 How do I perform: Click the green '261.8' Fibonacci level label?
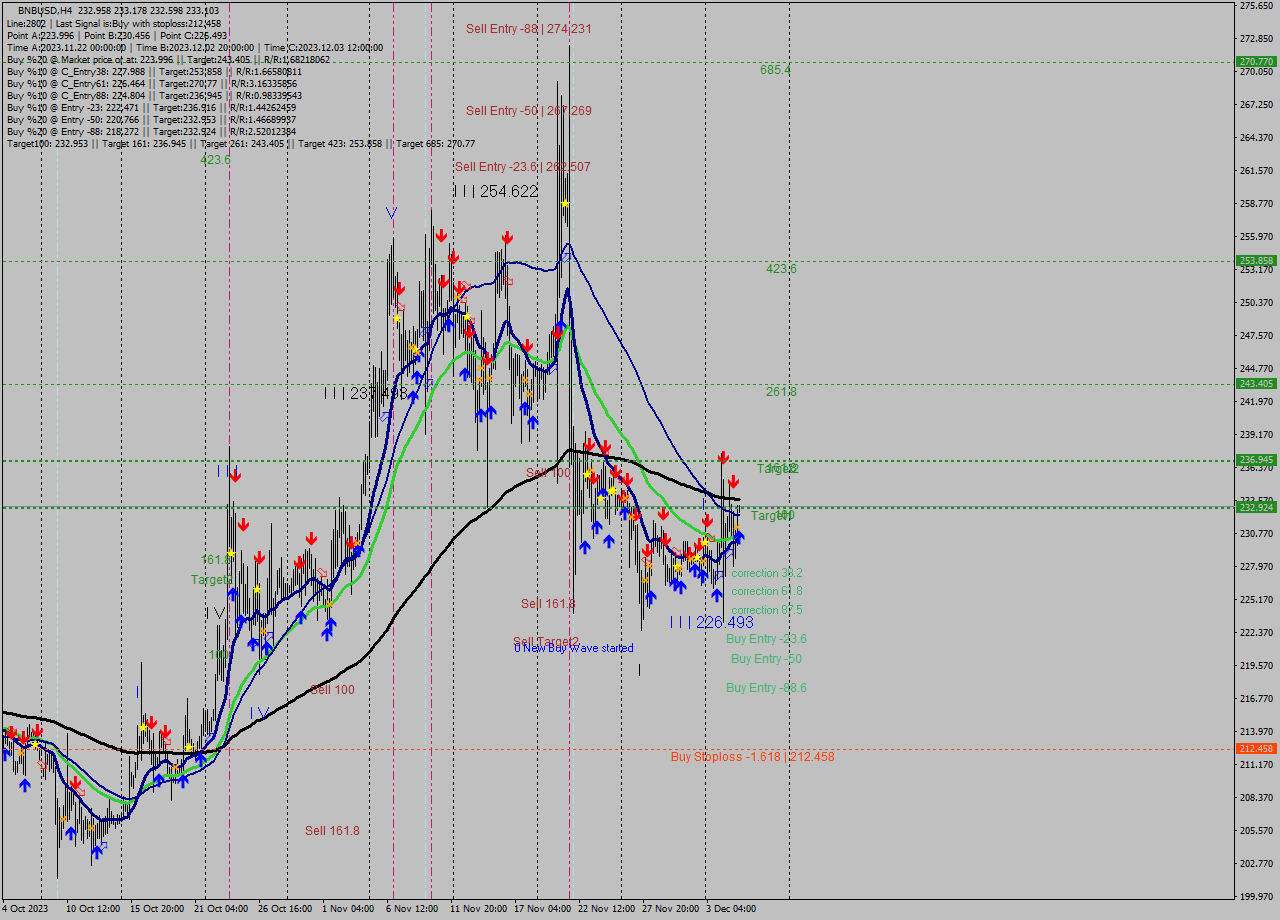781,392
